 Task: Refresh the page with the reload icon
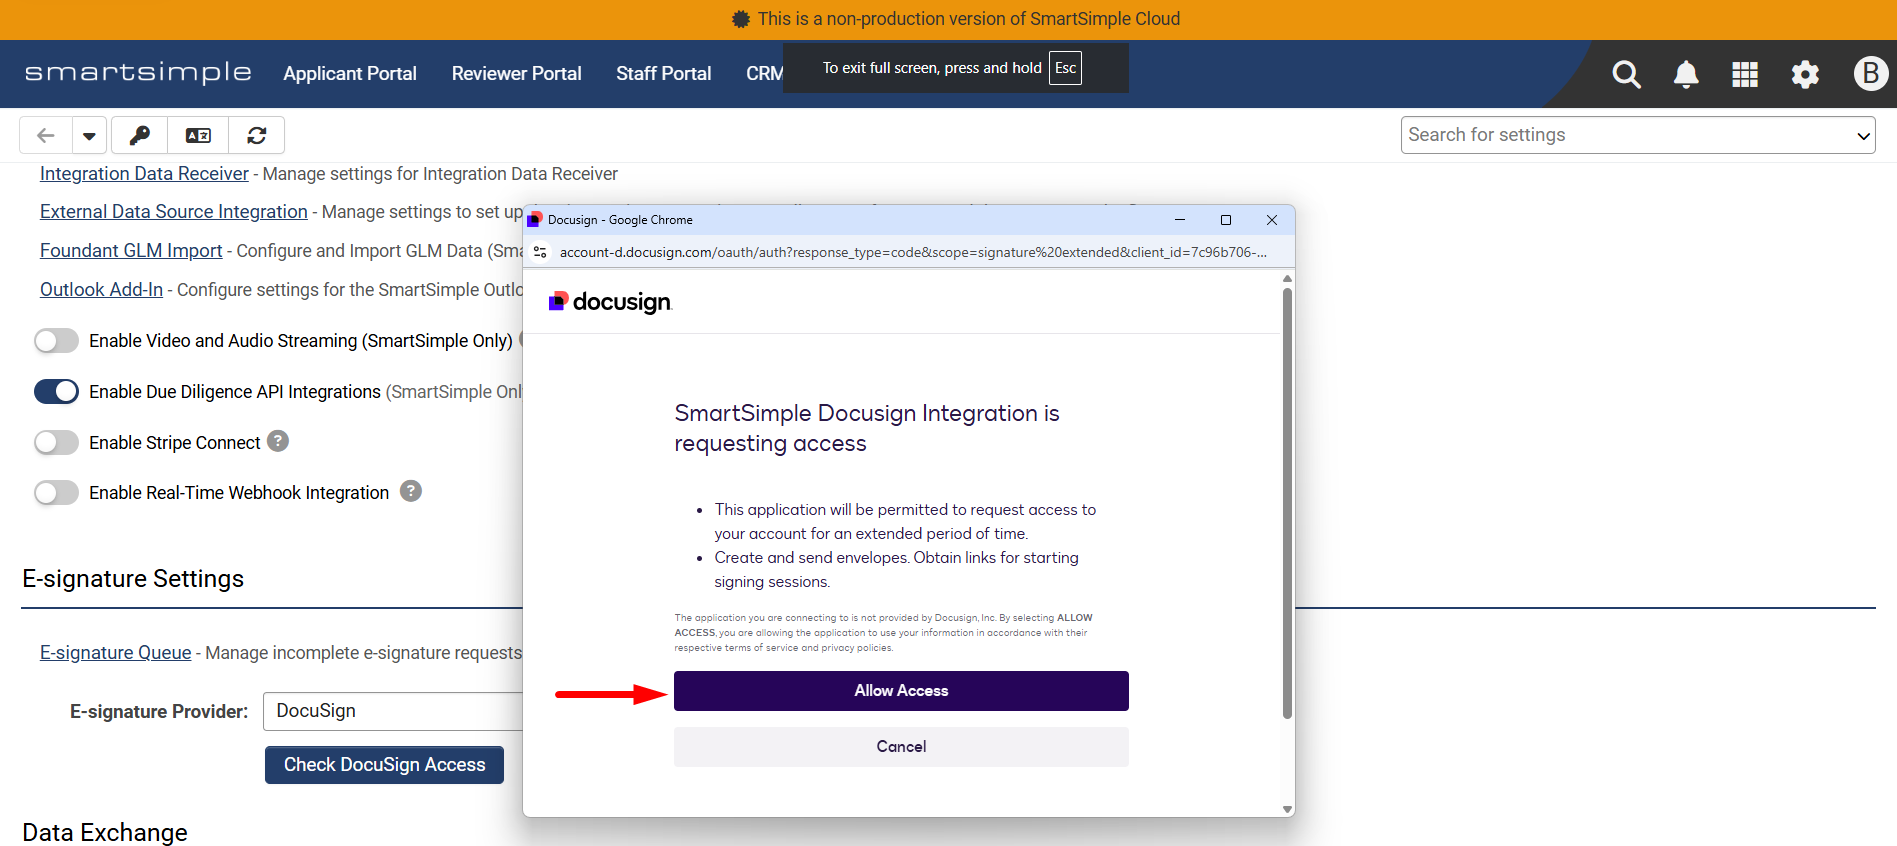click(x=257, y=135)
